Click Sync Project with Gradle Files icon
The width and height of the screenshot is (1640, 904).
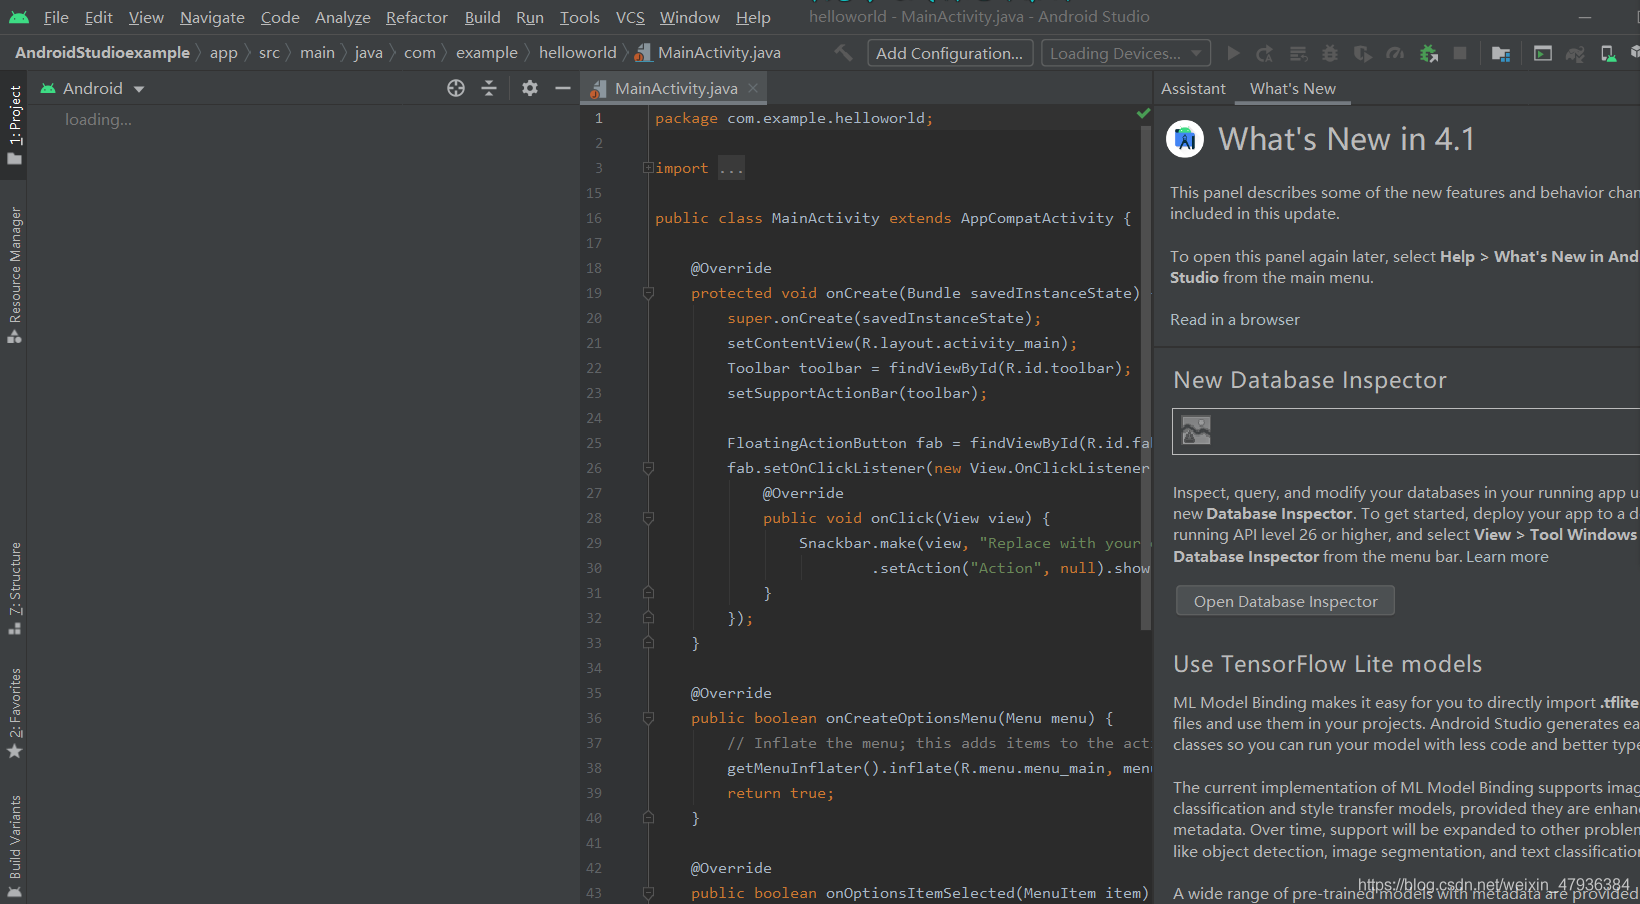pyautogui.click(x=1575, y=53)
